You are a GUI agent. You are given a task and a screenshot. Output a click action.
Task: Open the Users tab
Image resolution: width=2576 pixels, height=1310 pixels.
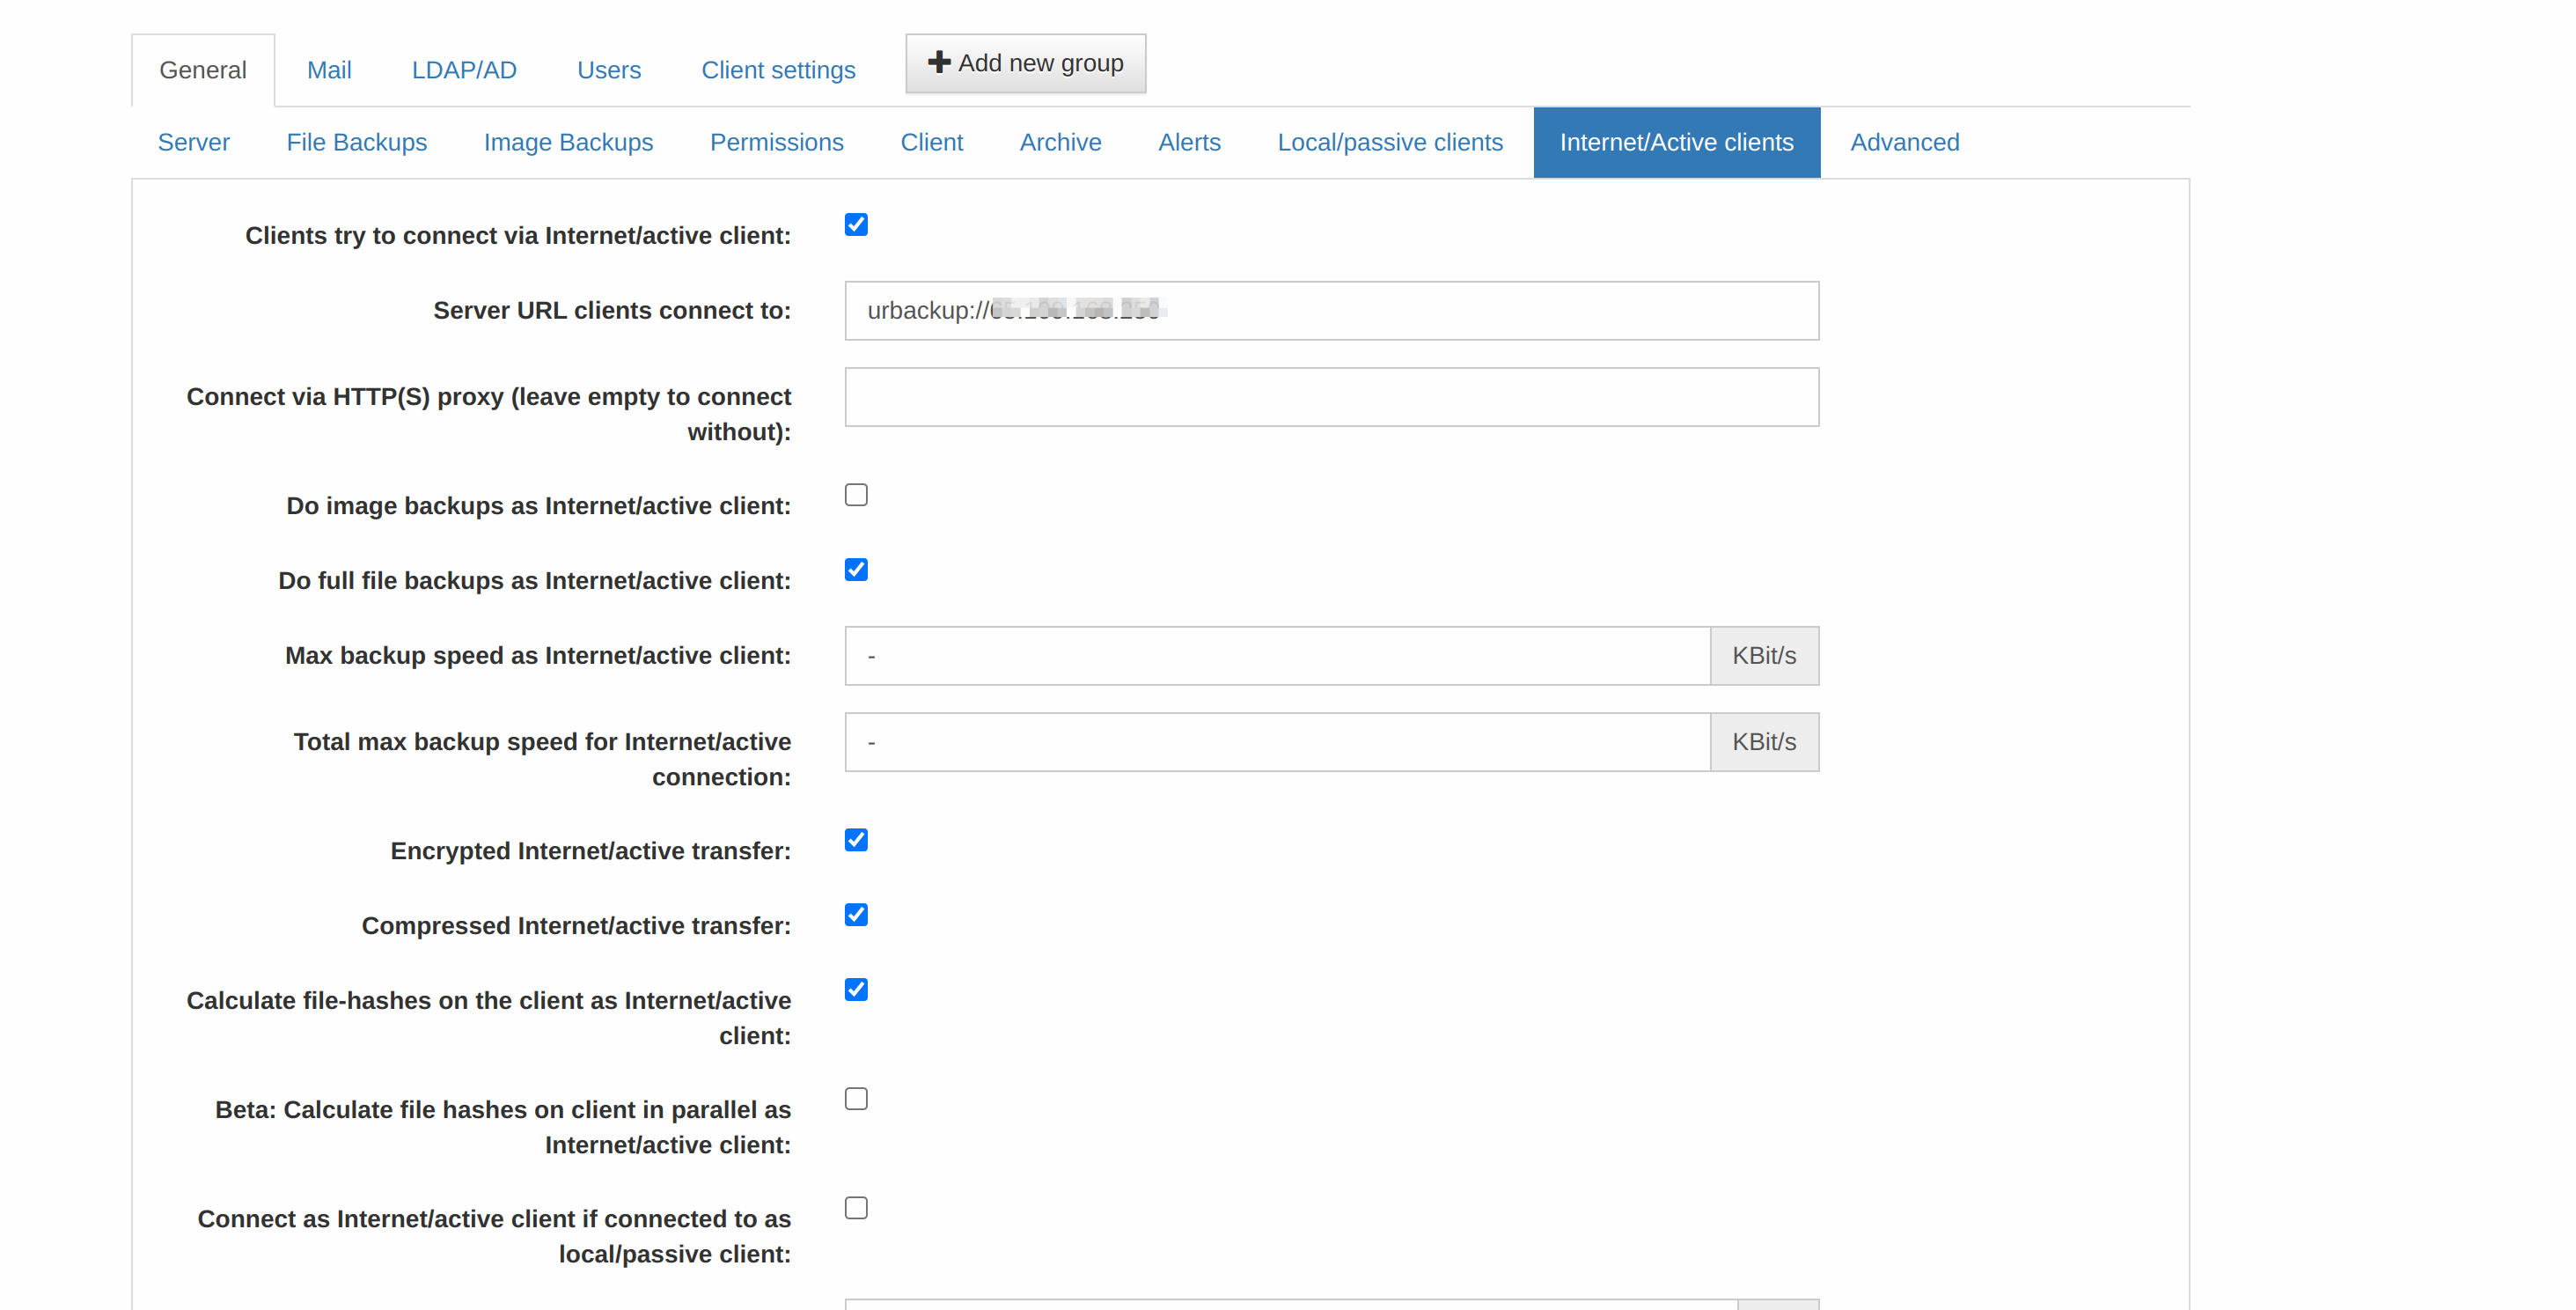coord(609,70)
